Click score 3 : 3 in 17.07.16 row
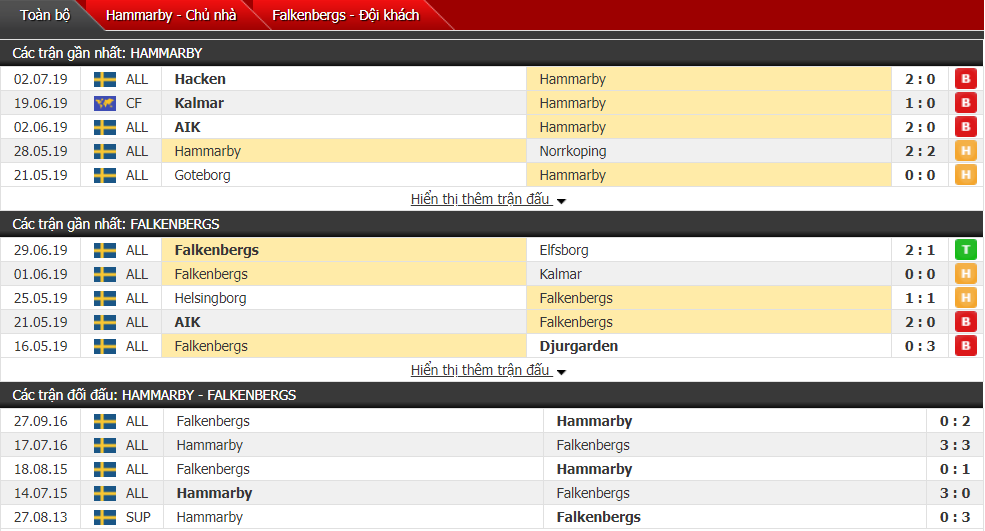 pyautogui.click(x=955, y=446)
